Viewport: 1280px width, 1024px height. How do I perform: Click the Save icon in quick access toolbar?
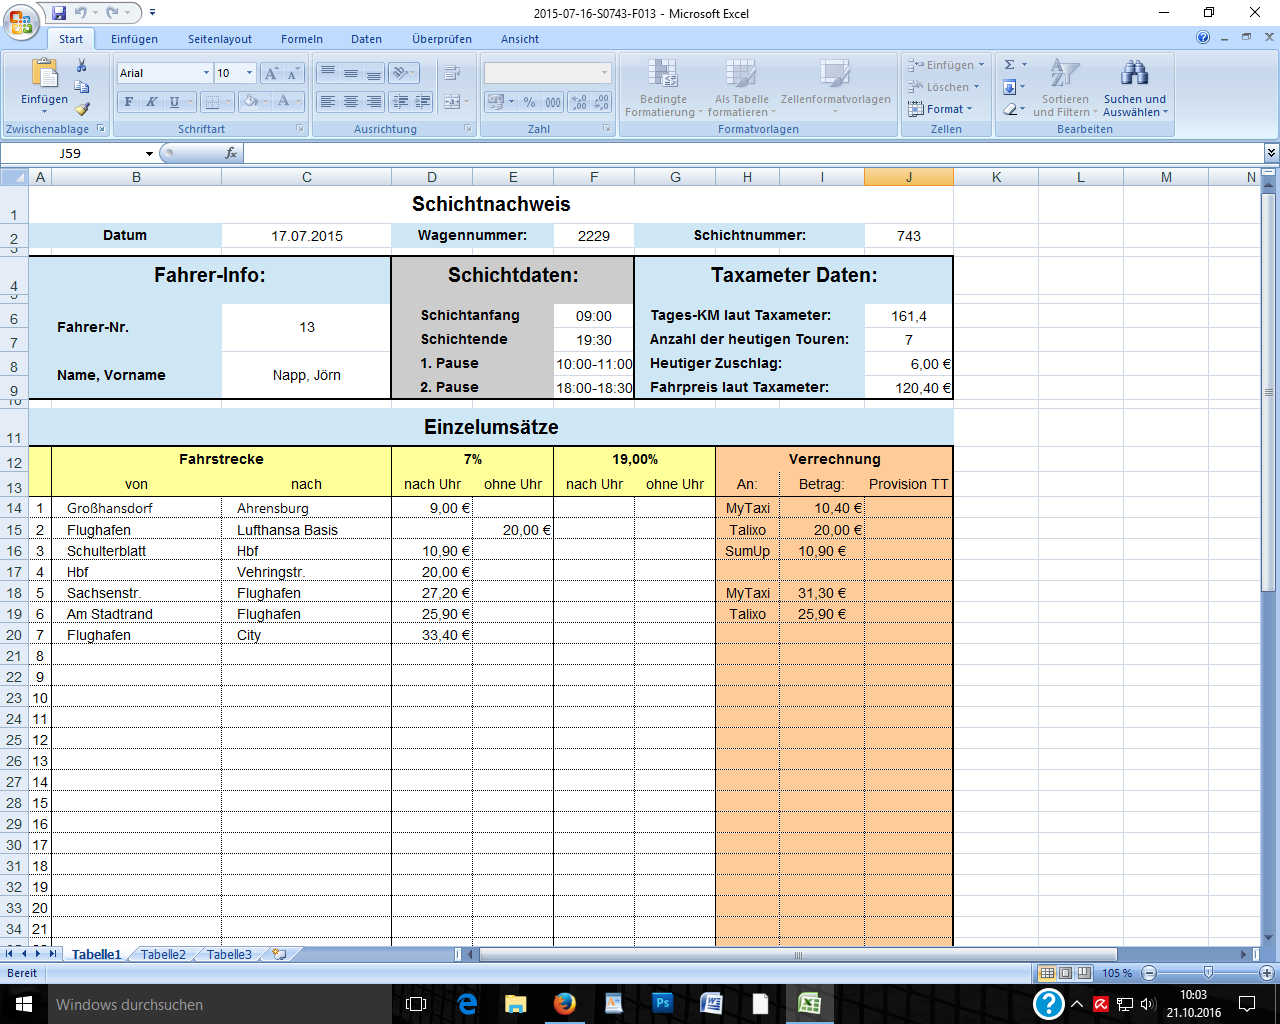[x=59, y=13]
